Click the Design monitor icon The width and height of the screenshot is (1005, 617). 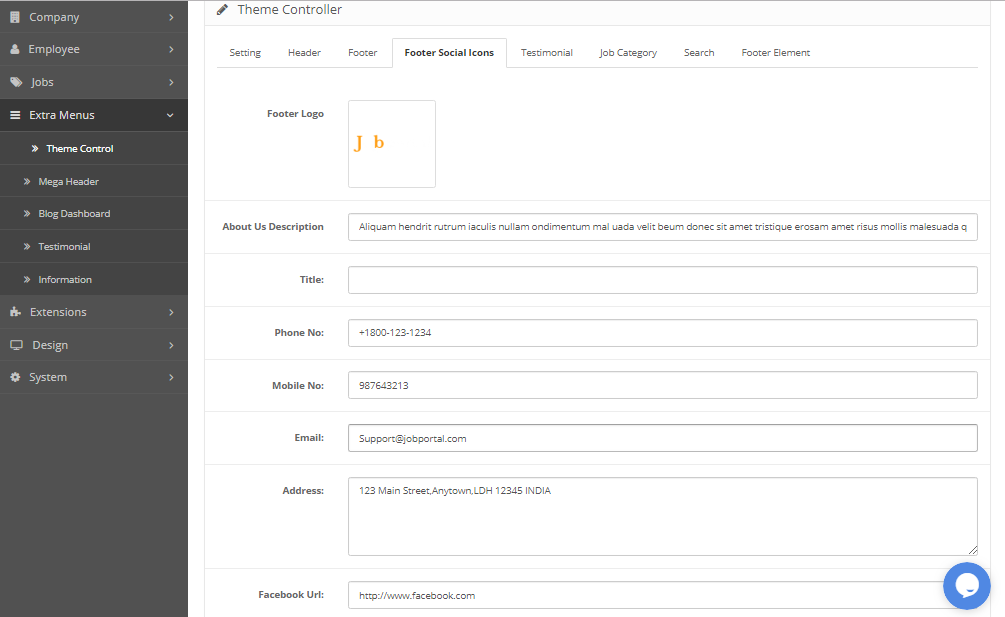[x=16, y=345]
